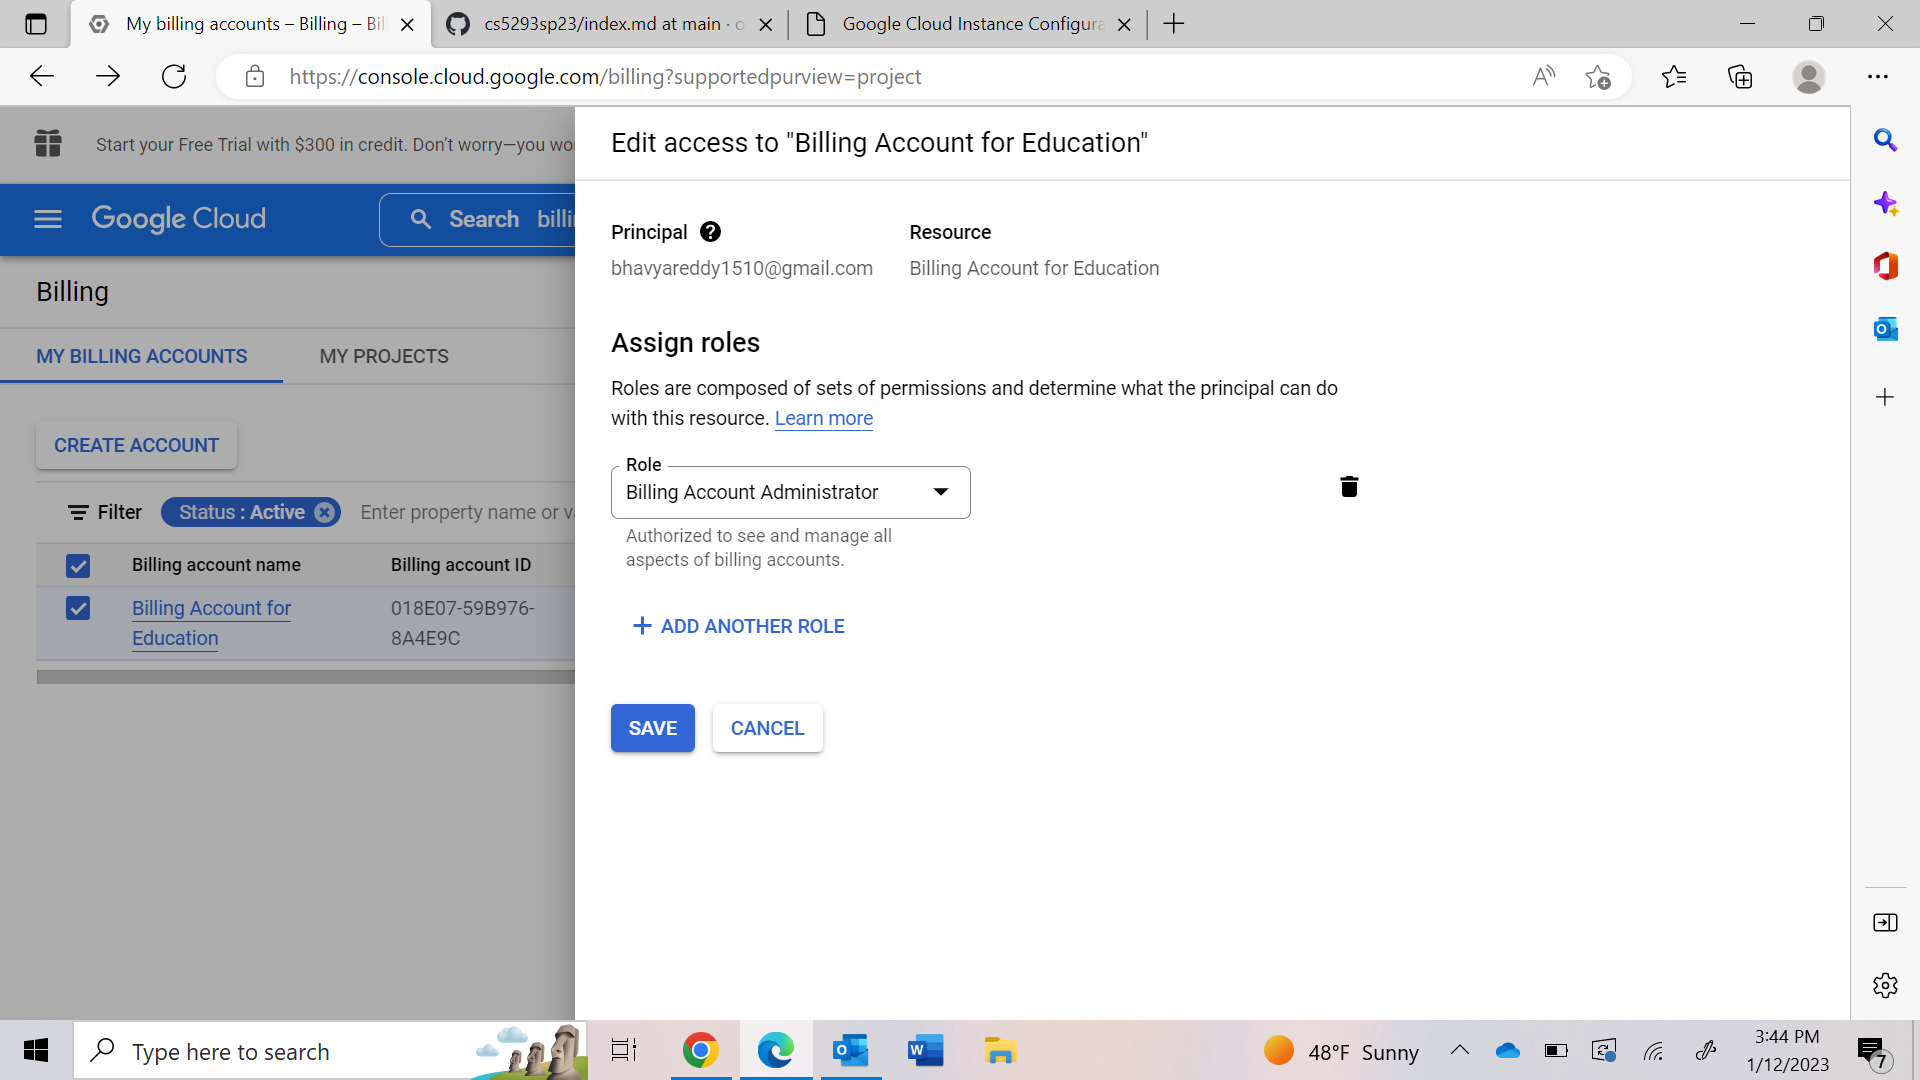Click the Google Cloud logo

point(178,219)
